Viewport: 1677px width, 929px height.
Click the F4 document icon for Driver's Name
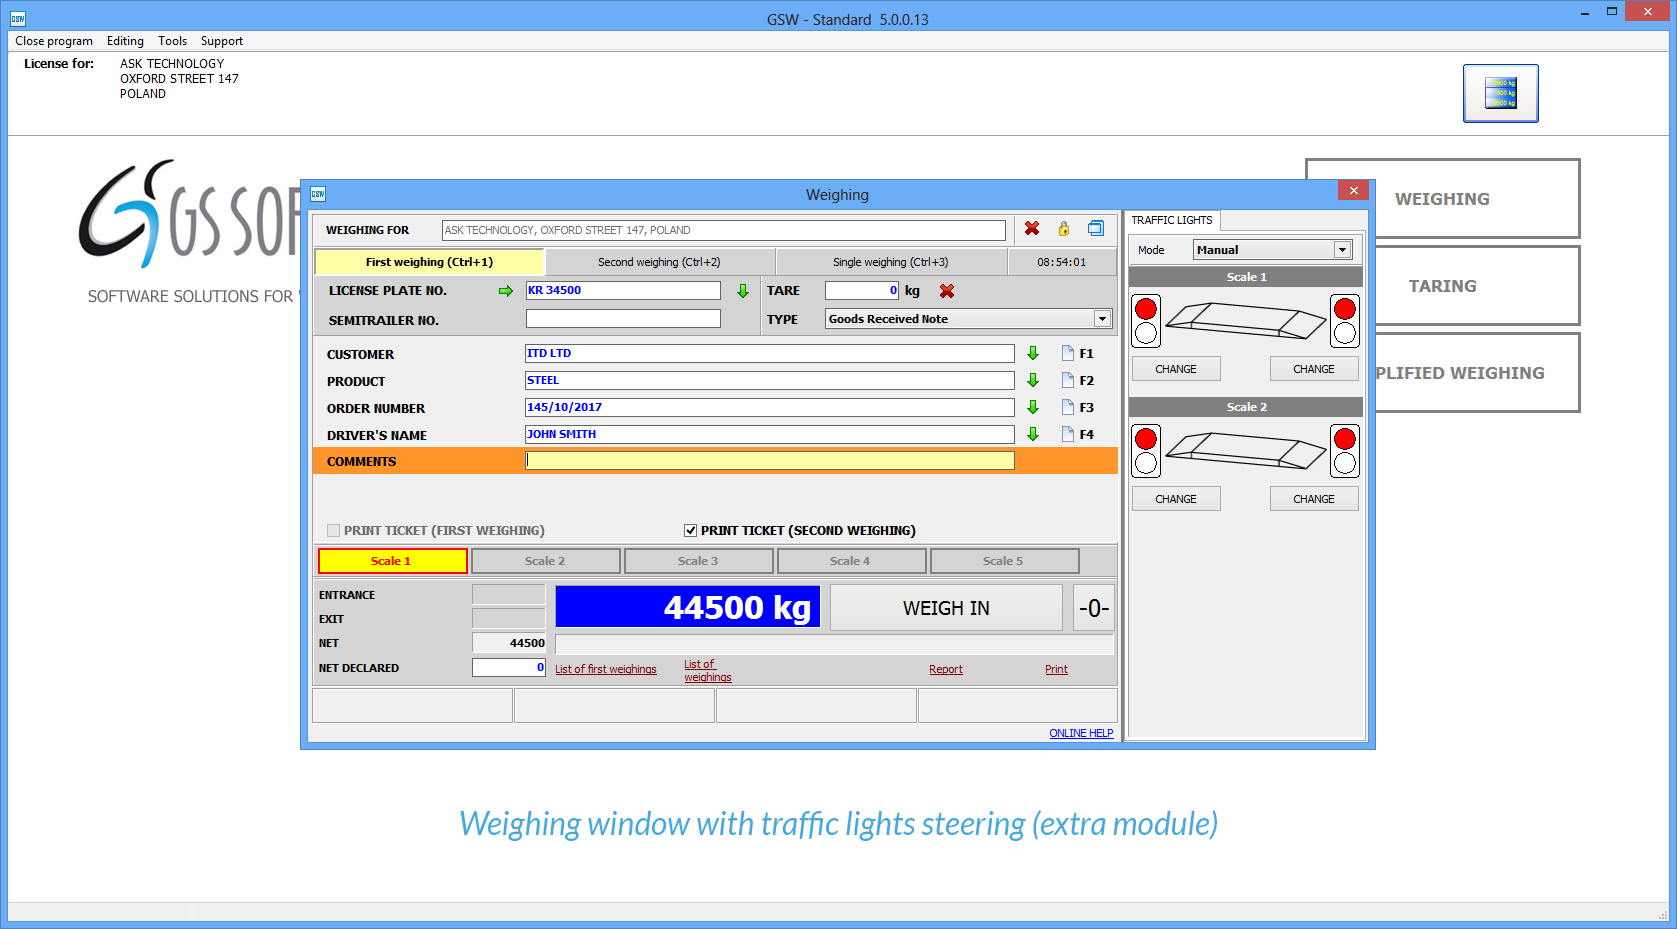[1068, 434]
